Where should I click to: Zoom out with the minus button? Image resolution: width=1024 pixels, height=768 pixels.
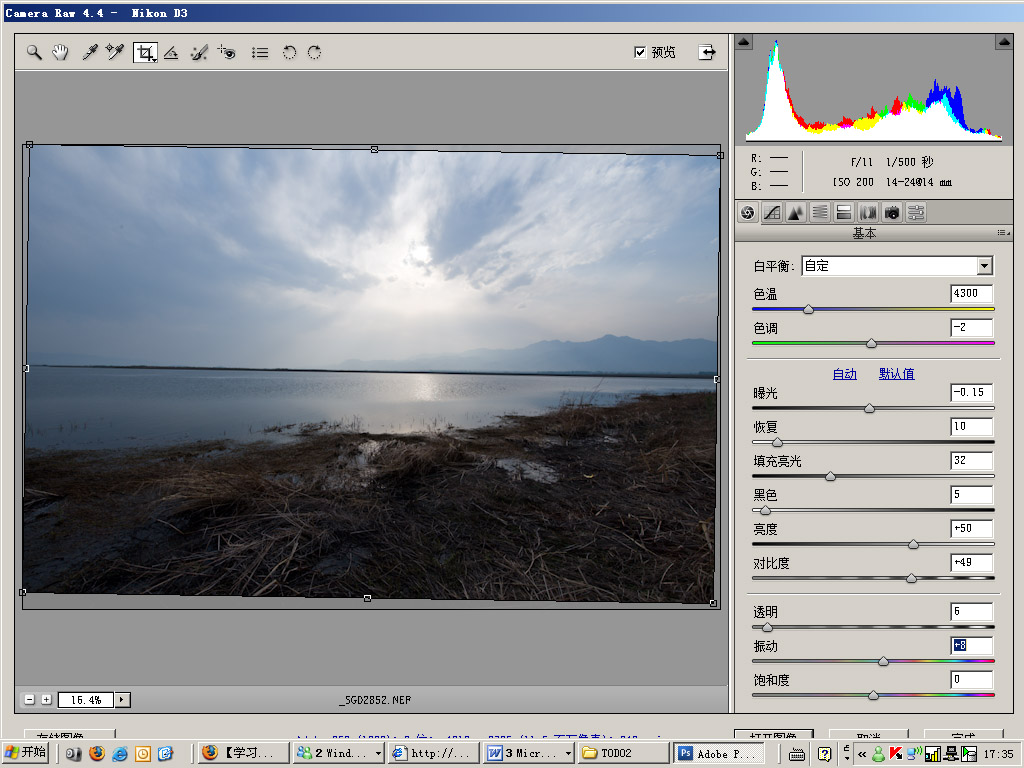pos(29,699)
